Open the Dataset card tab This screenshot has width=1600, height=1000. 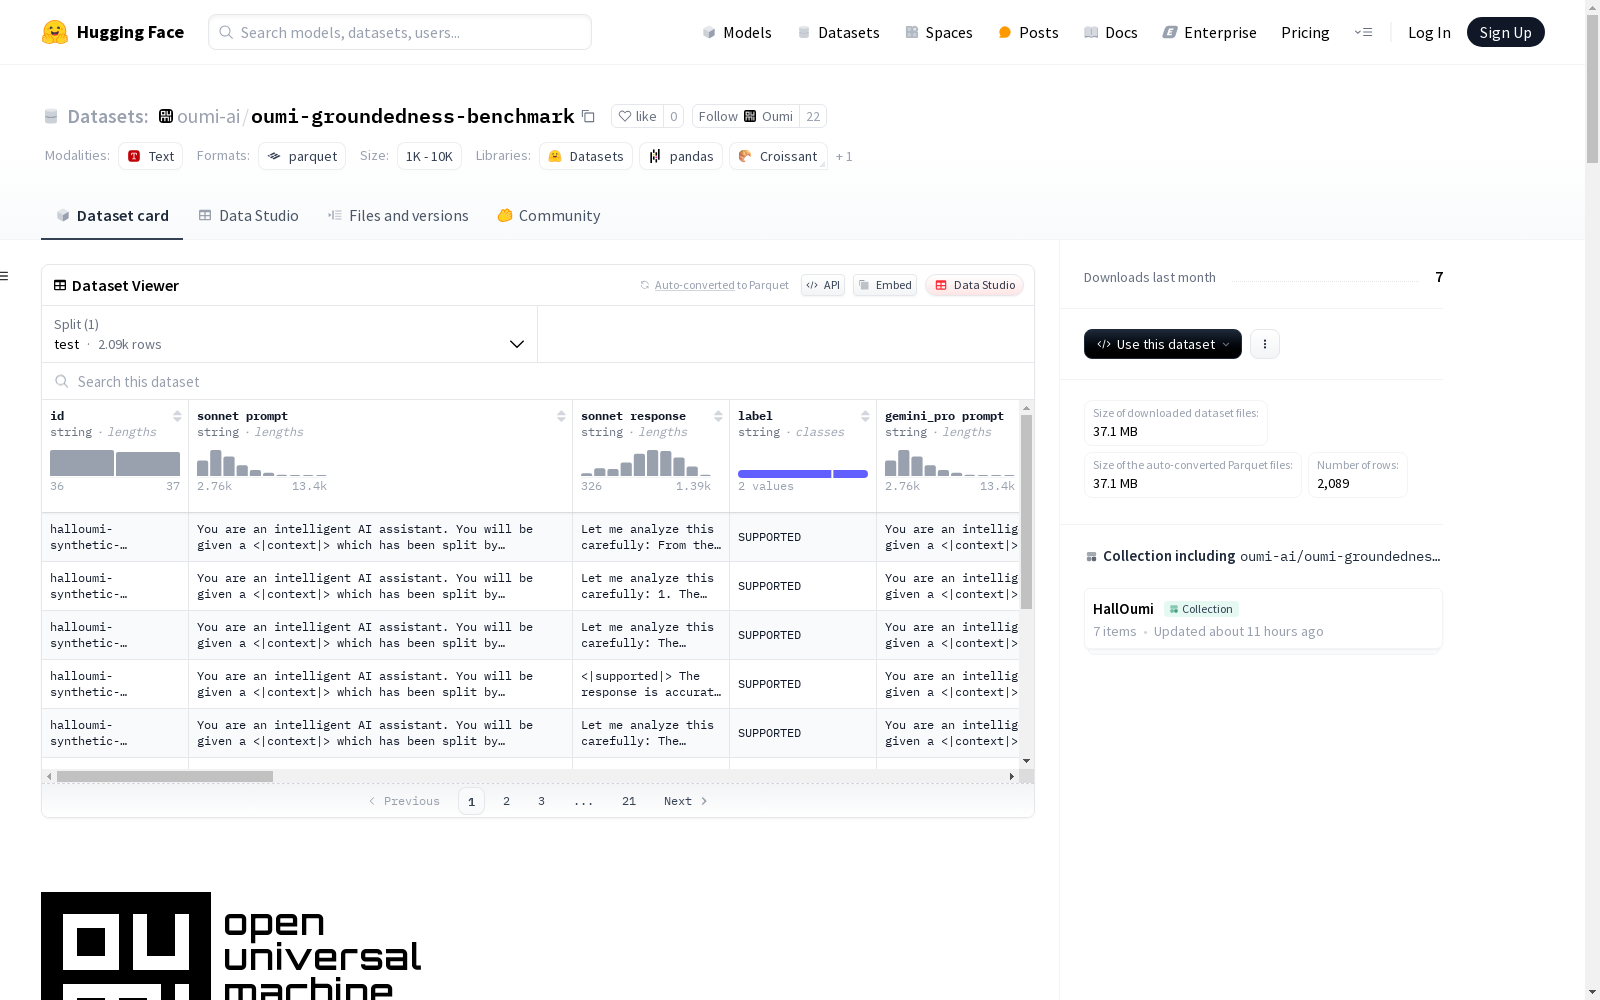pyautogui.click(x=112, y=216)
